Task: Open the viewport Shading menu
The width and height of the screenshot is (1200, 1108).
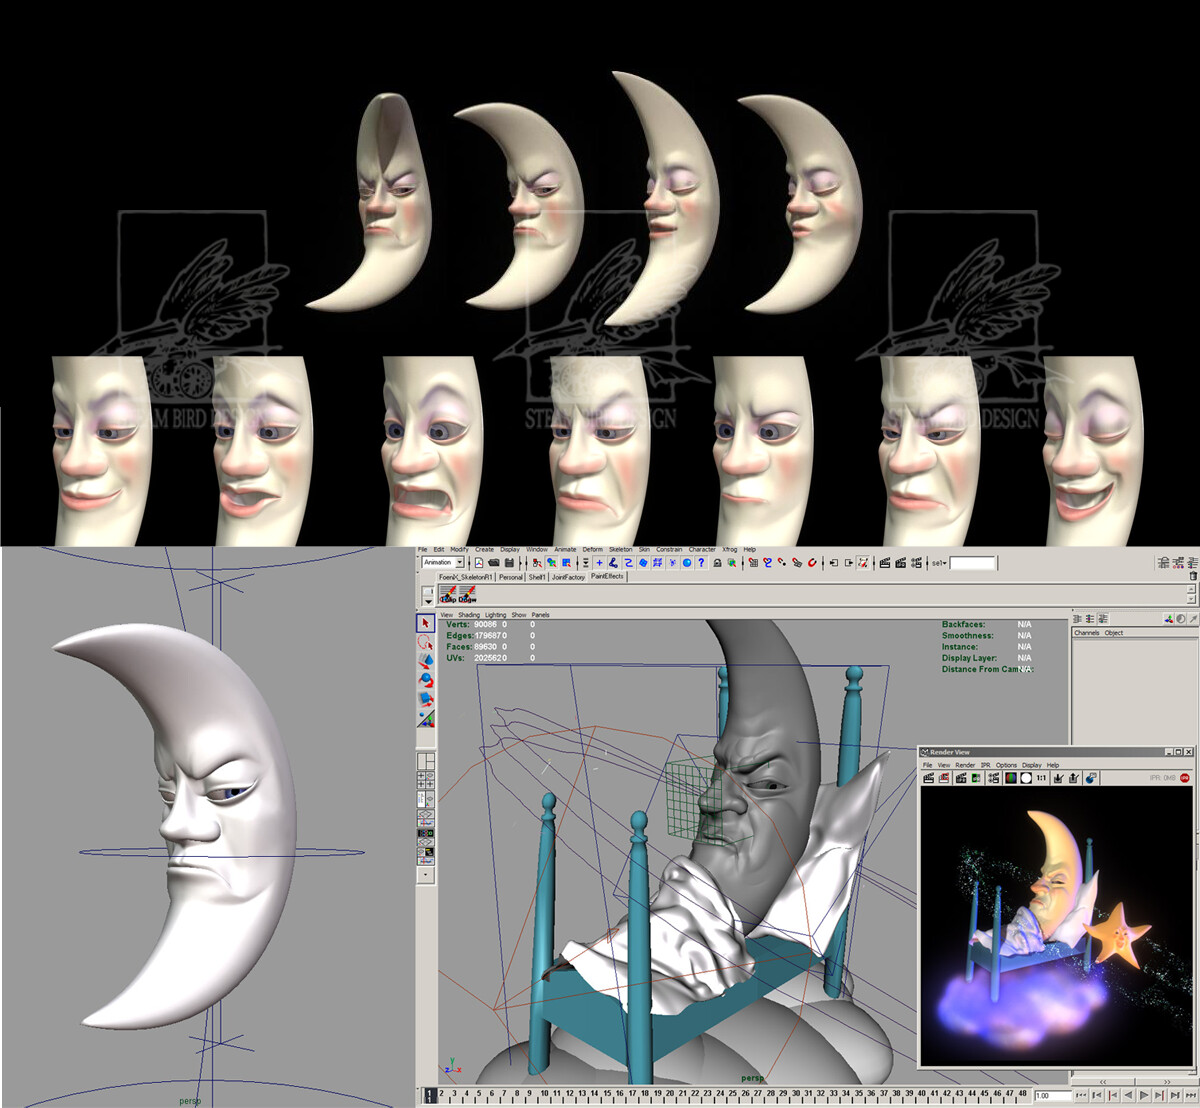Action: (x=469, y=615)
